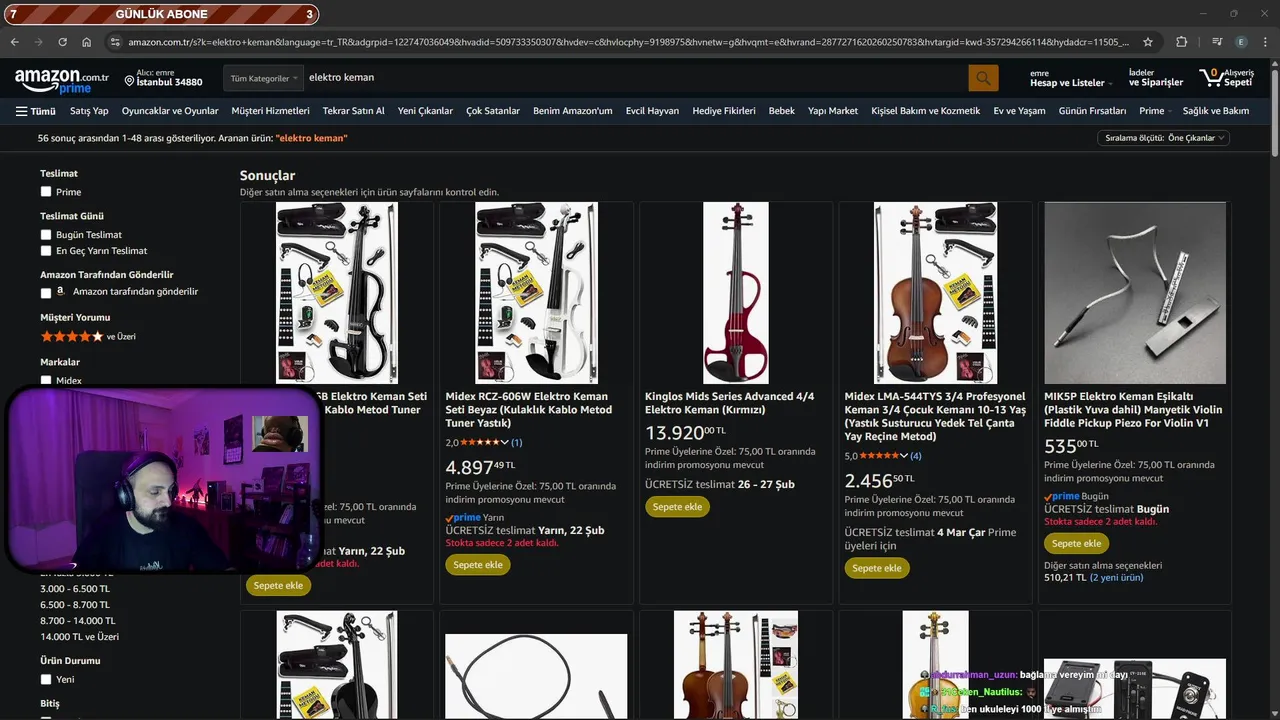The image size is (1280, 720).
Task: Filter by four stars ve Üzeri rating
Action: 88,337
